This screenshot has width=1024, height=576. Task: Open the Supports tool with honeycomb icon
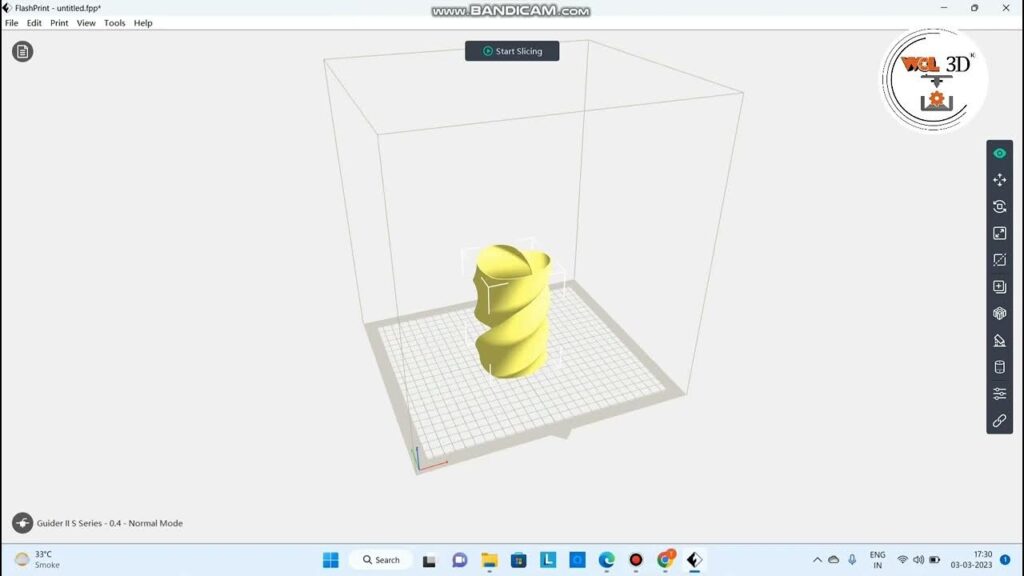pos(999,312)
